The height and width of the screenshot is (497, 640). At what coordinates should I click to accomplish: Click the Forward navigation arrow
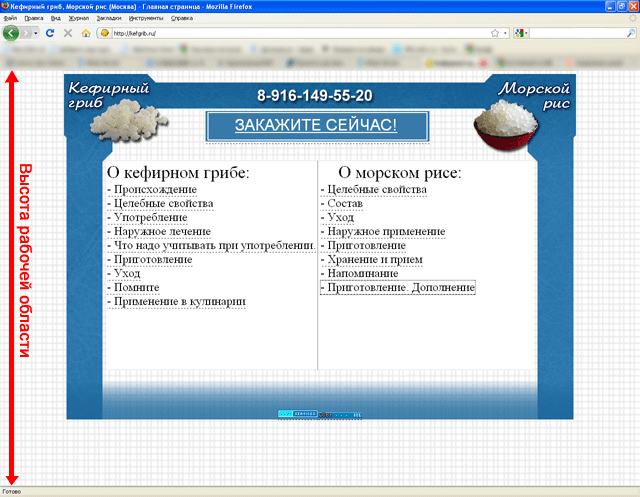pos(26,33)
